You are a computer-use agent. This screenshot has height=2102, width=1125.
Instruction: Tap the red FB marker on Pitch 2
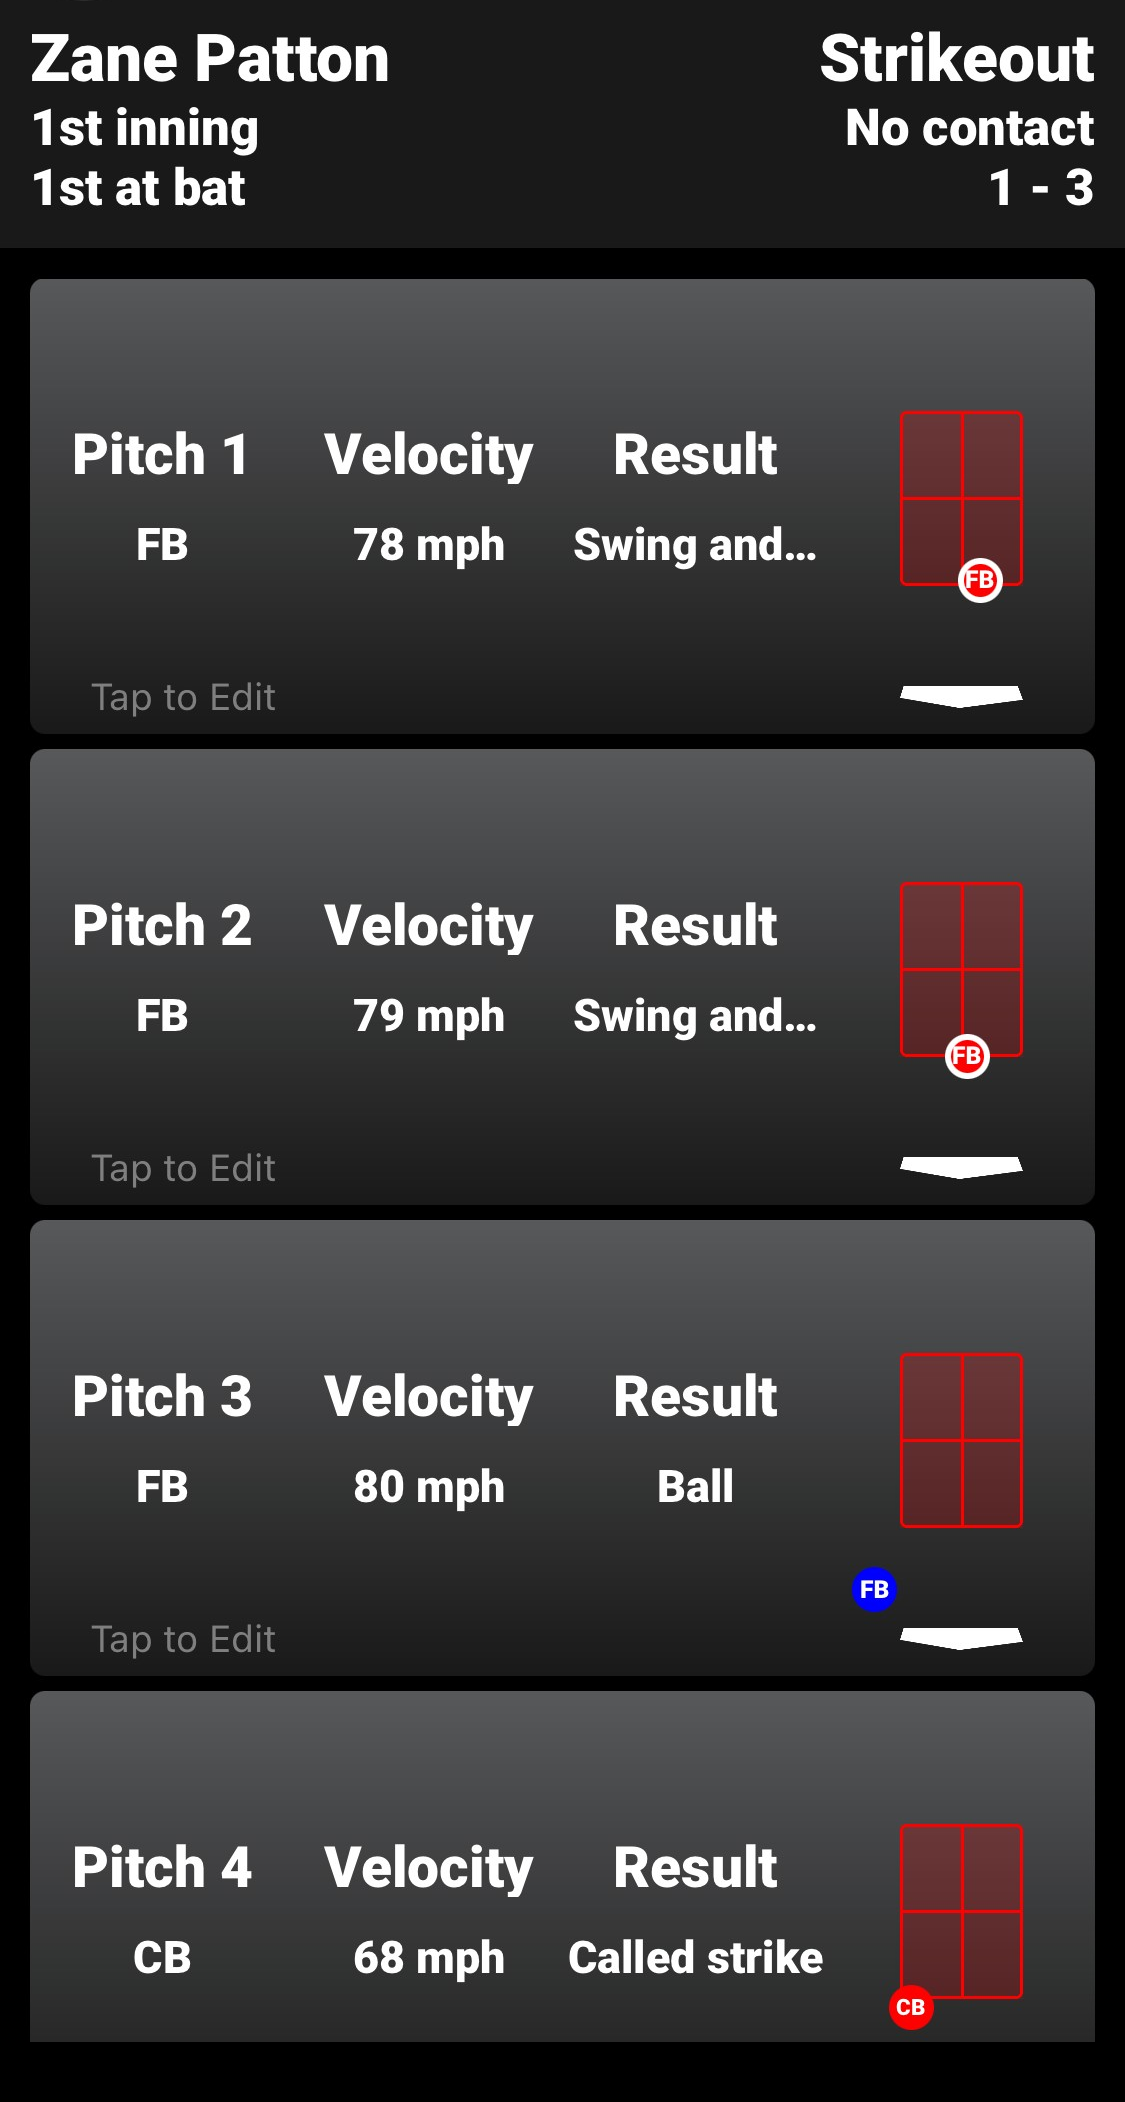966,1056
